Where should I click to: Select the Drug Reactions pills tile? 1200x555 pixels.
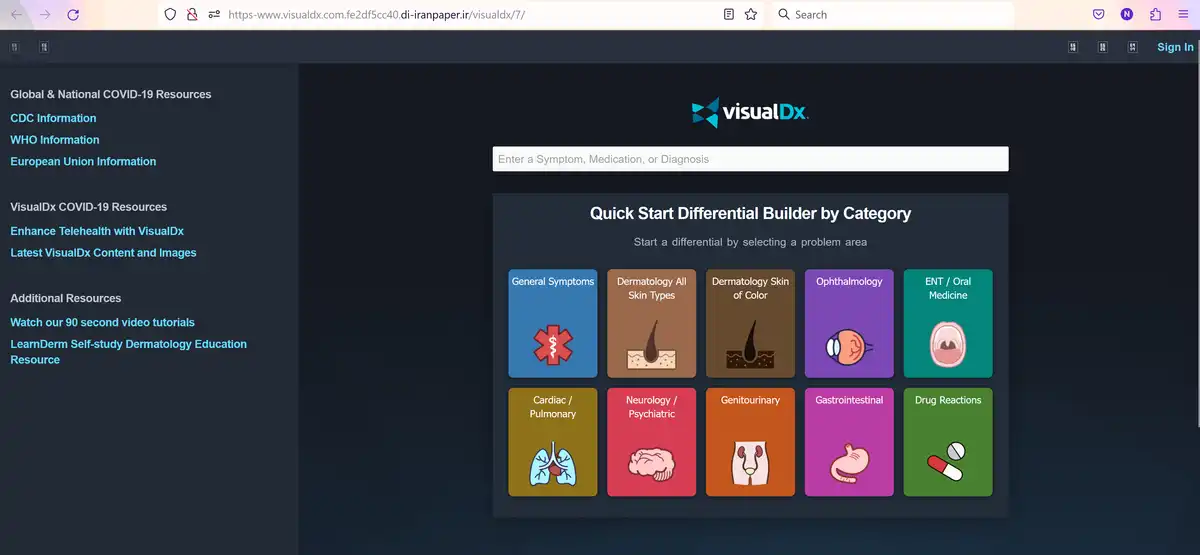[947, 442]
